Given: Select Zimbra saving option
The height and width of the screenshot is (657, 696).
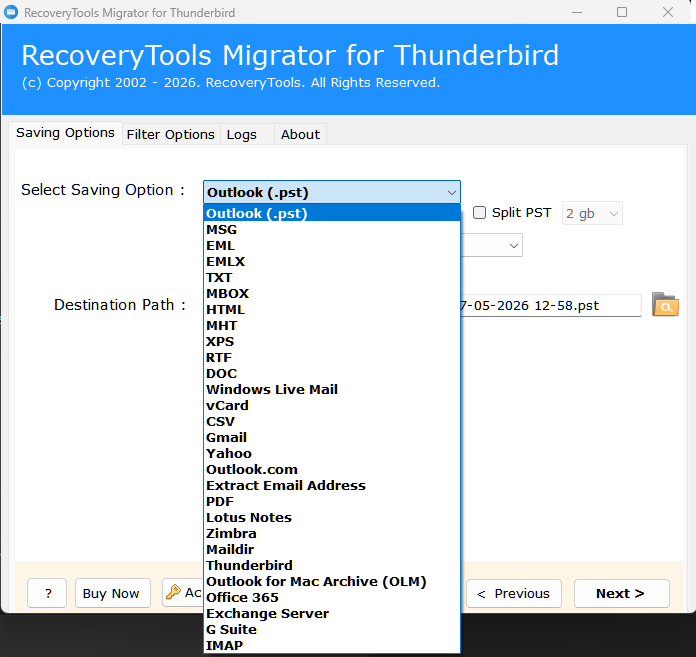Looking at the screenshot, I should click(x=332, y=533).
